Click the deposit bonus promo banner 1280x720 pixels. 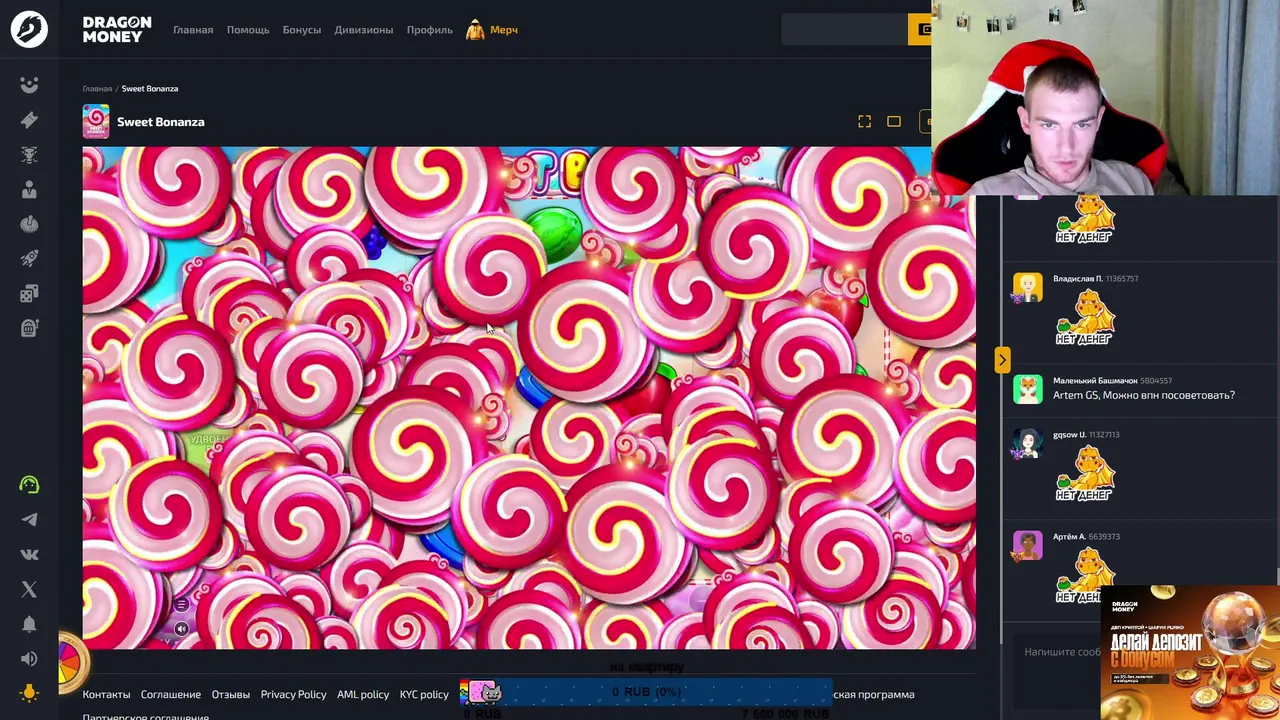pos(1190,652)
